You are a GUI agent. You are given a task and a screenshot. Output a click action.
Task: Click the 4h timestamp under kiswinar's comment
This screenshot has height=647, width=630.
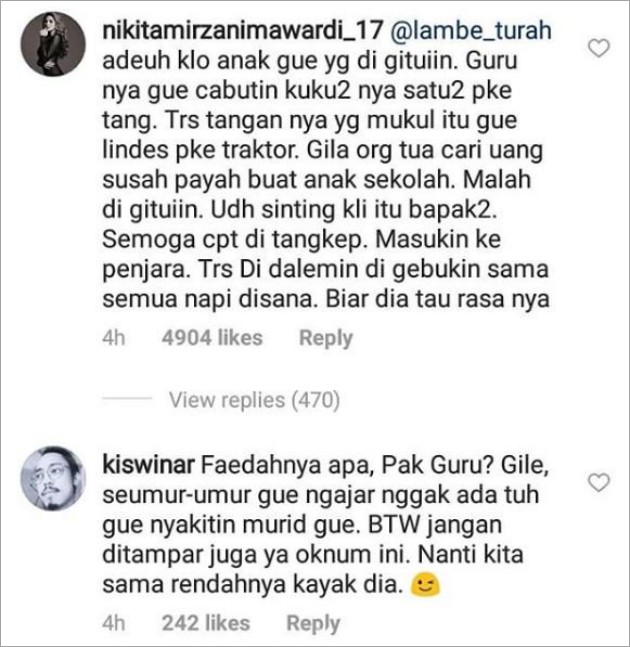tap(113, 623)
